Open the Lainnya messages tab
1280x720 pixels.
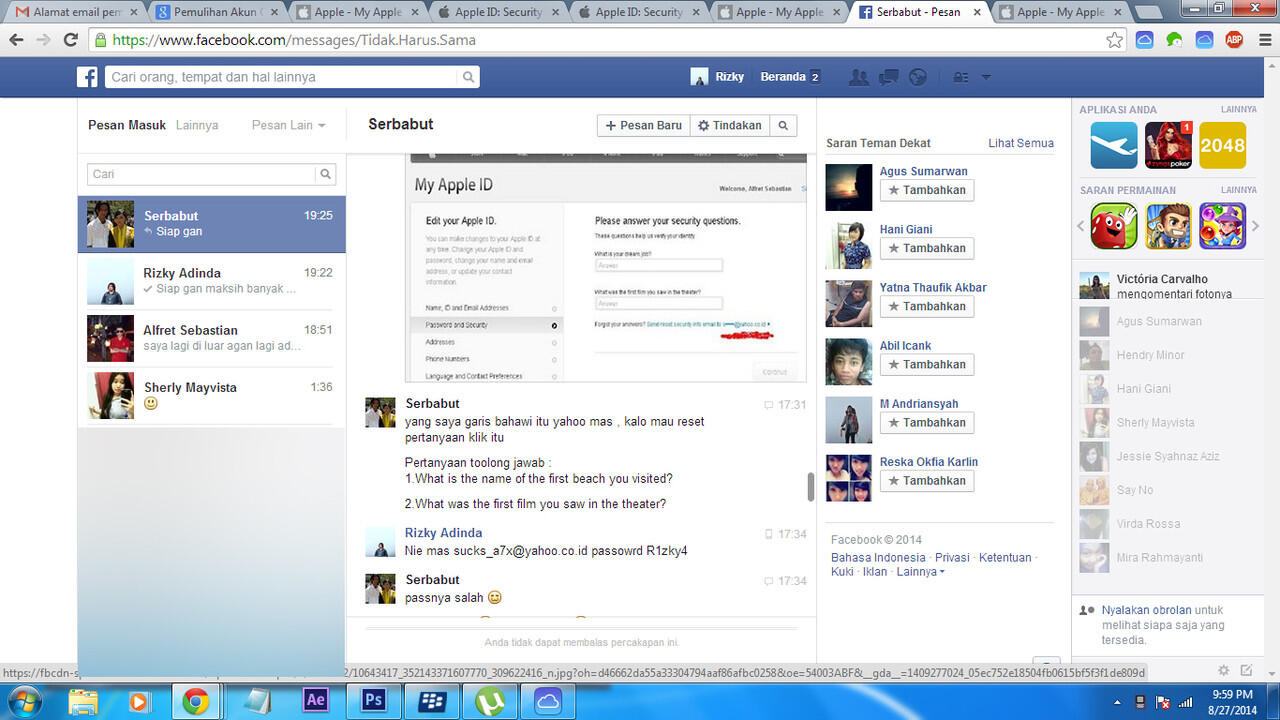[197, 125]
